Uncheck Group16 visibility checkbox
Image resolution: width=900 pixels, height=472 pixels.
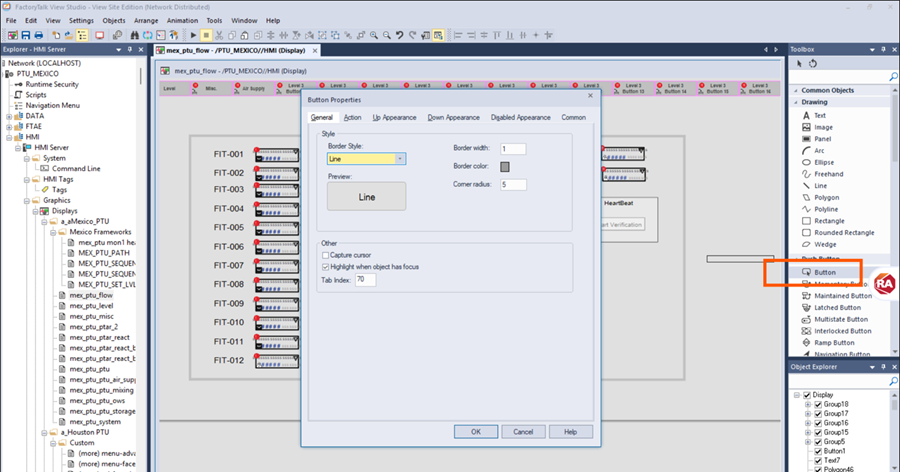[818, 423]
